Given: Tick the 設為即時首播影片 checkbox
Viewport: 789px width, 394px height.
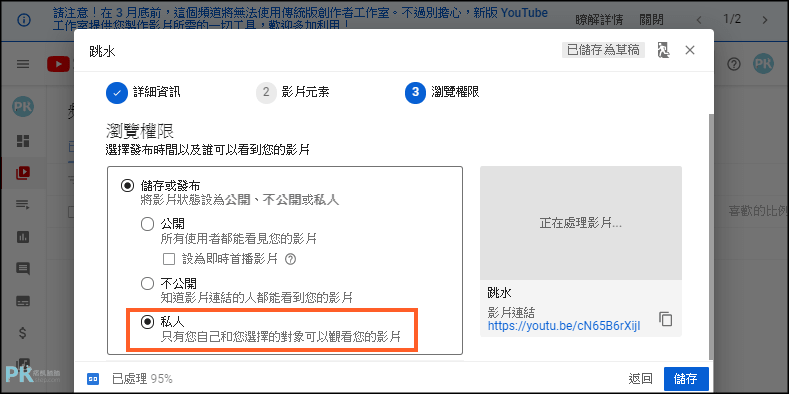Looking at the screenshot, I should [x=169, y=259].
